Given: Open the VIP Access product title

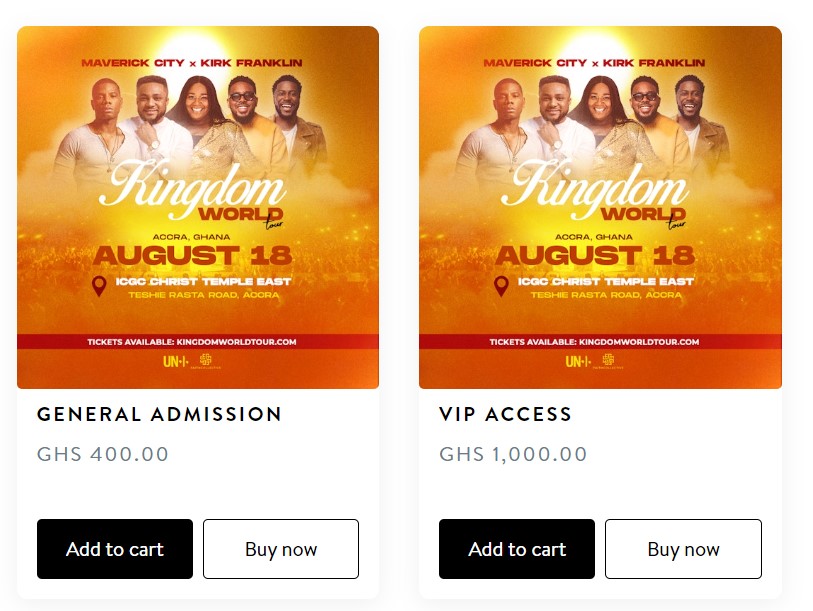Looking at the screenshot, I should click(x=505, y=414).
